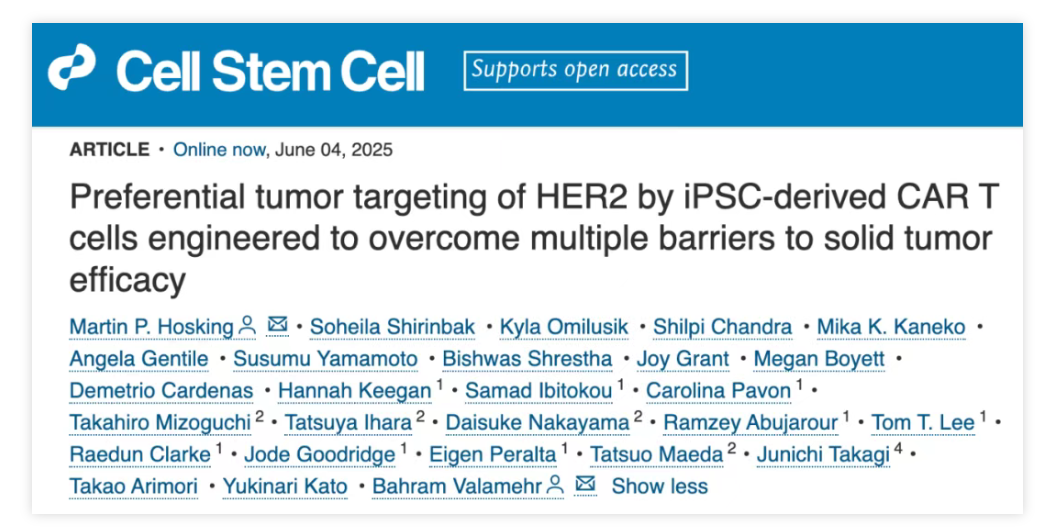
Task: Open the person icon beside Bahram Valamehr
Action: 555,485
